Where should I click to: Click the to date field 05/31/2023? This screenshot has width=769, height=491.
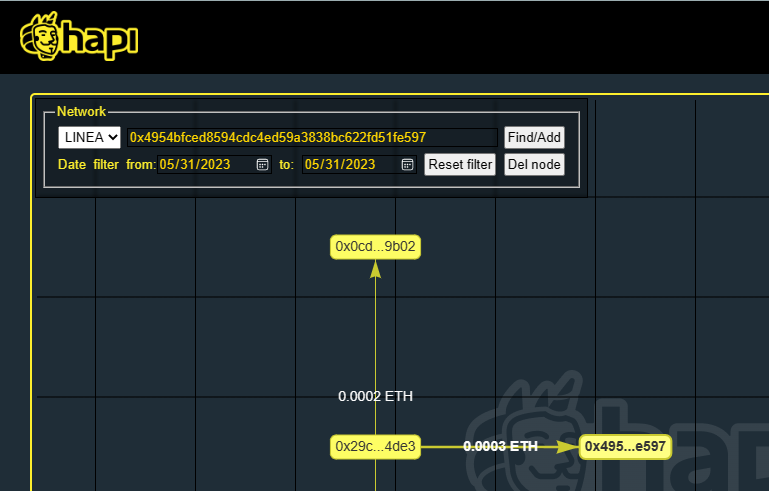click(359, 164)
